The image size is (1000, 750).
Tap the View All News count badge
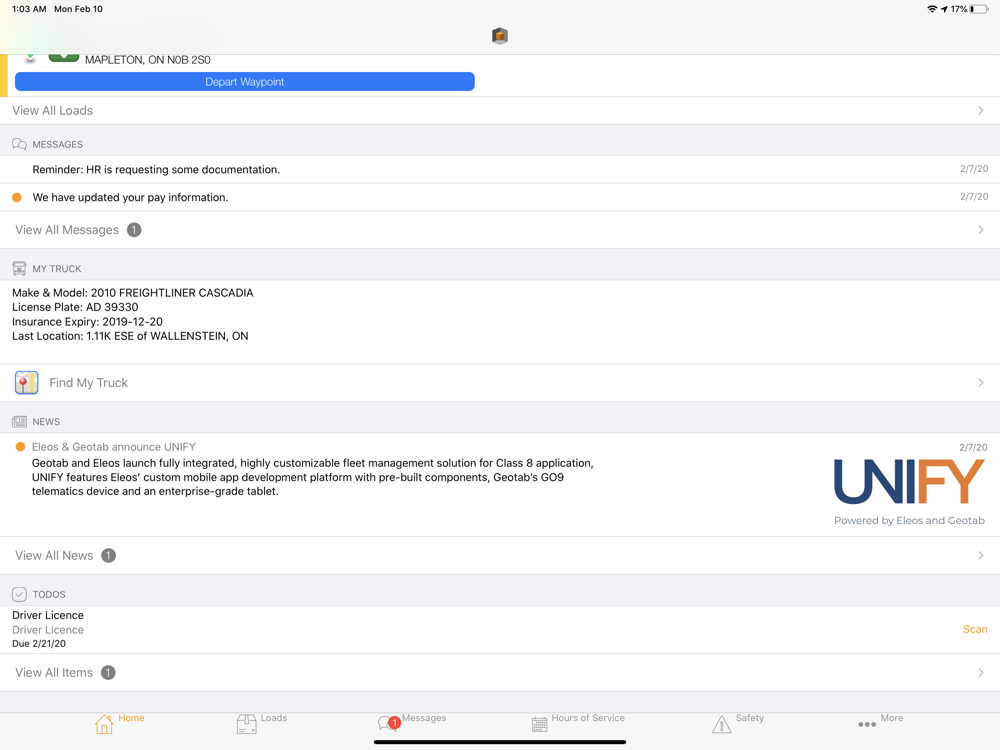[x=108, y=555]
